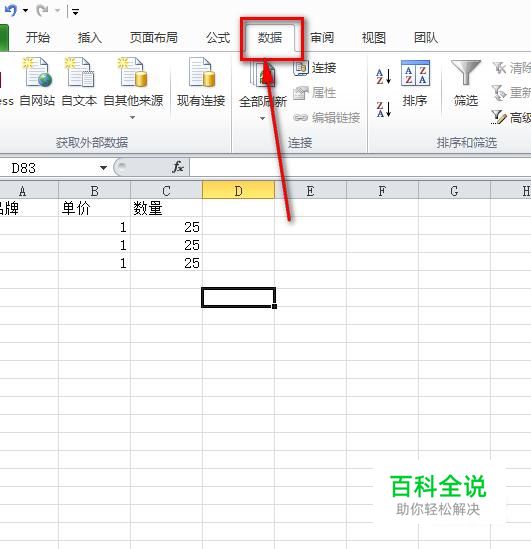Click the last 25 value in column C
The height and width of the screenshot is (549, 531).
coord(166,263)
